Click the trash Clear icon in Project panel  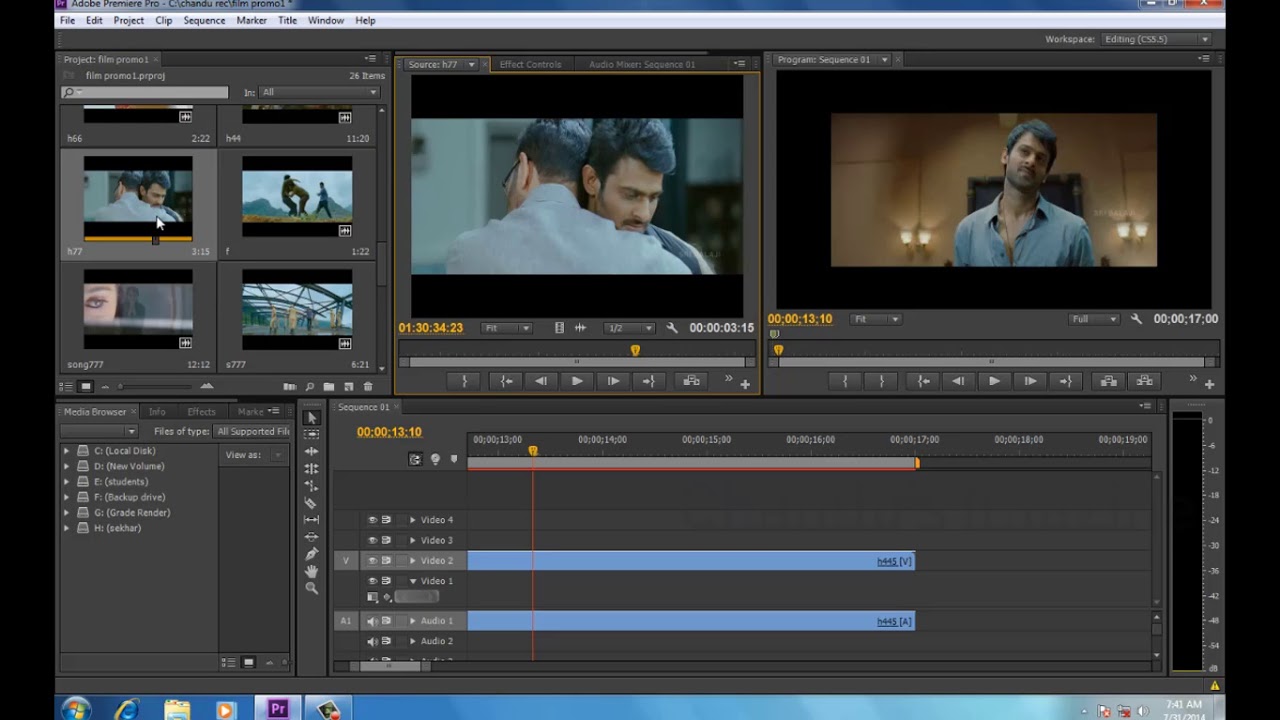tap(368, 386)
